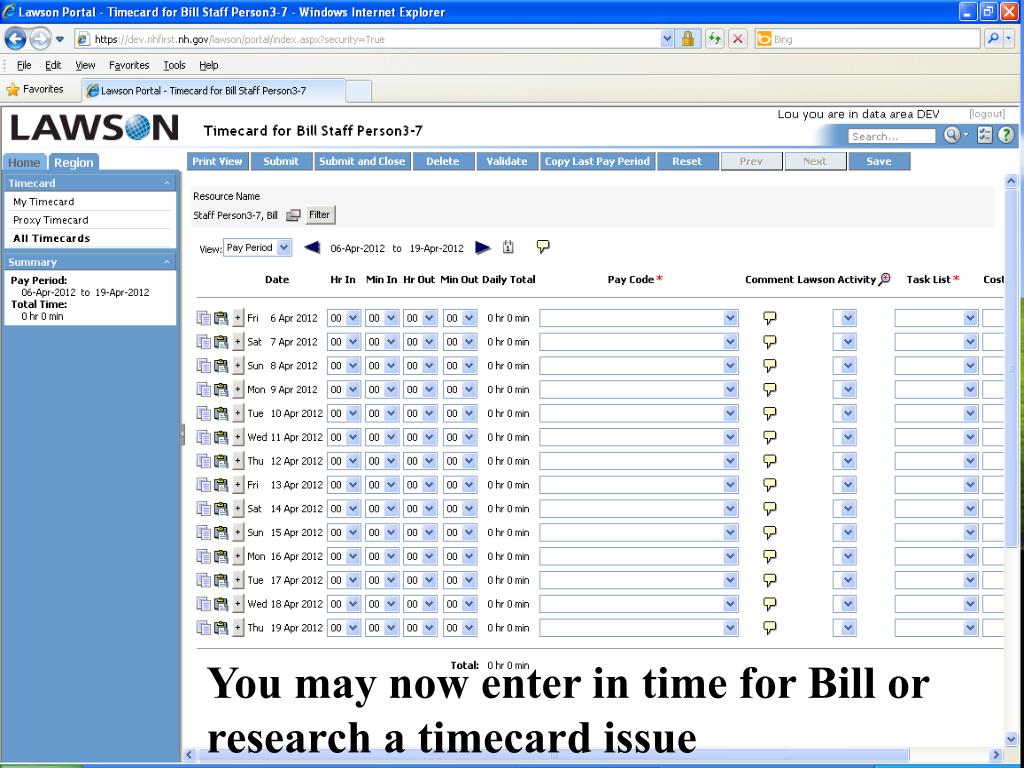Open the comment bubble for Mon 16 Apr 2012
Screen dimensions: 1024x768
[x=770, y=556]
